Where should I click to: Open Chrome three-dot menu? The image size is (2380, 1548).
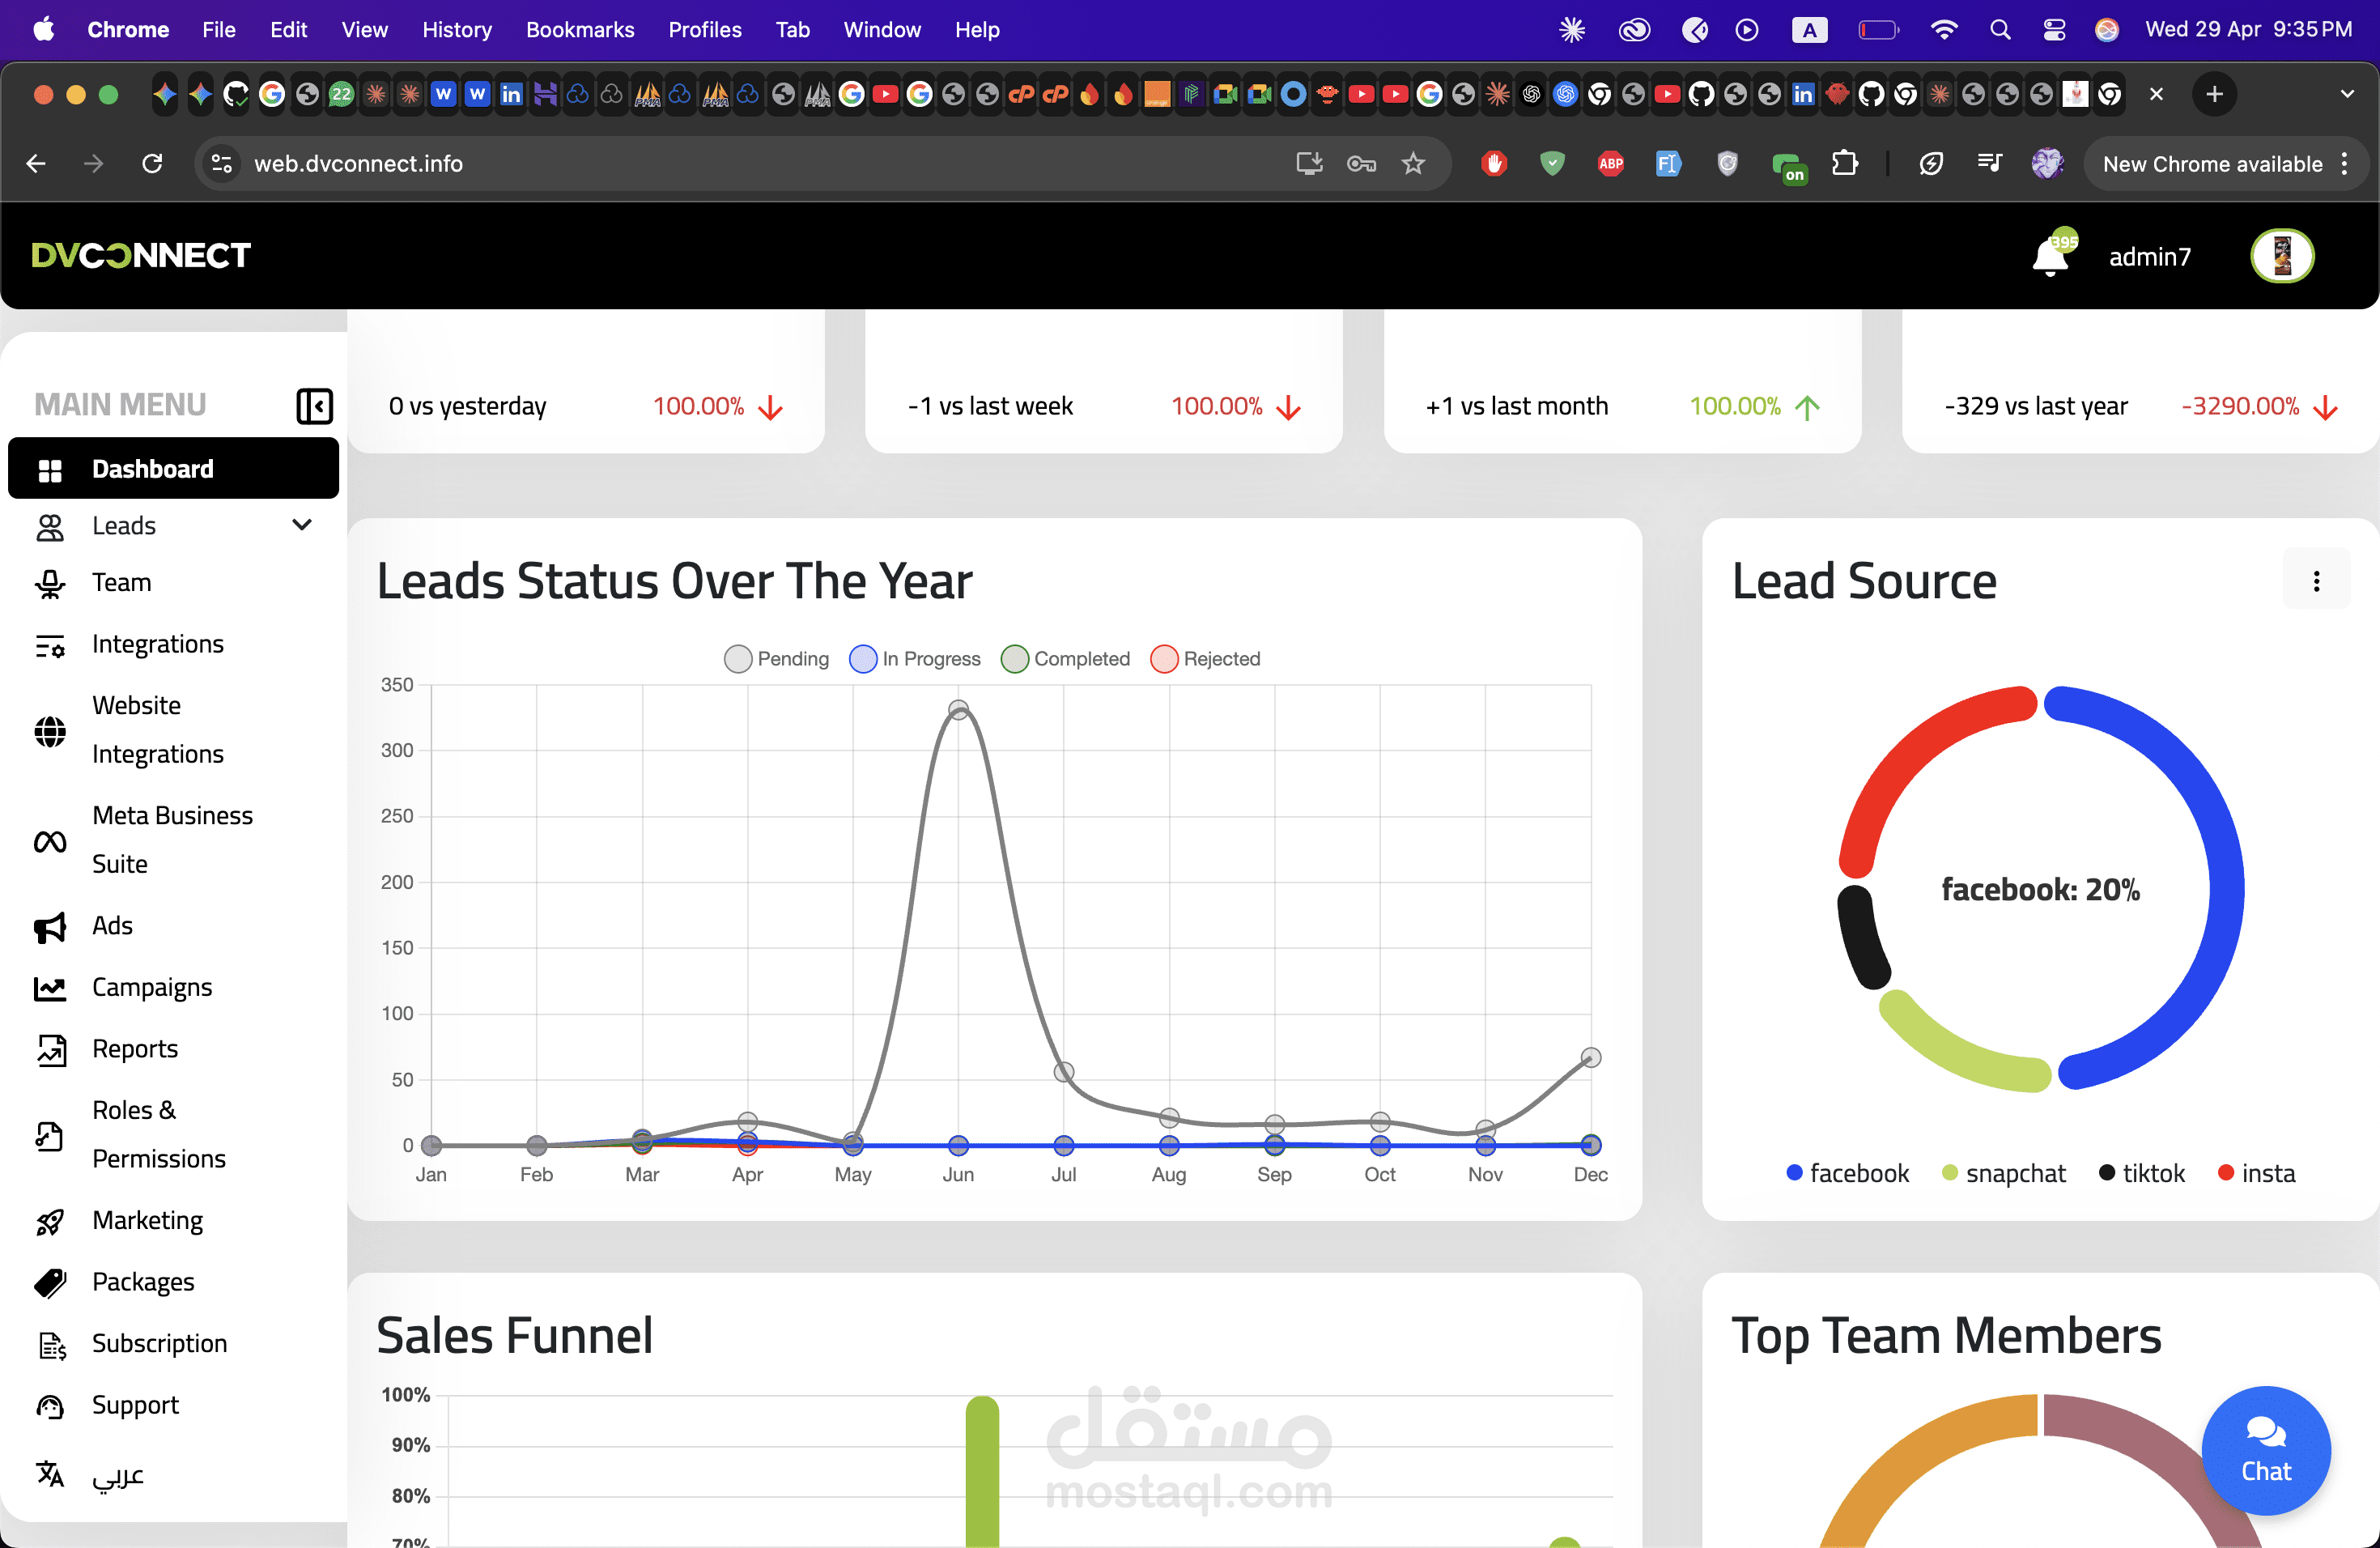tap(2345, 163)
